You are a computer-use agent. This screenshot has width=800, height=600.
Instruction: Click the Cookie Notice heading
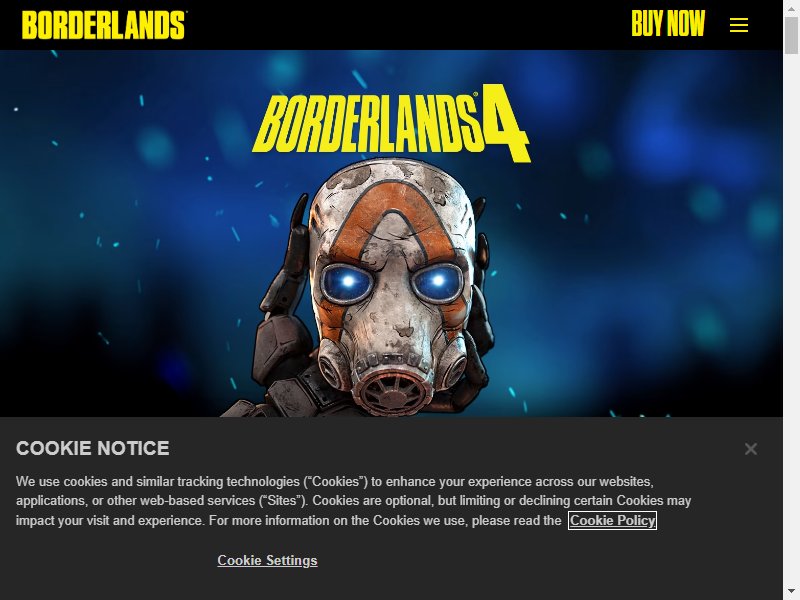click(x=92, y=448)
